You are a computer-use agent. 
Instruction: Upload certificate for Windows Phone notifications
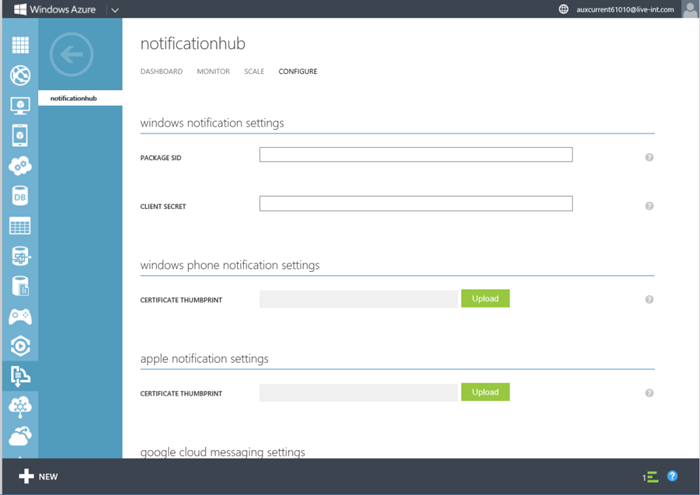485,299
